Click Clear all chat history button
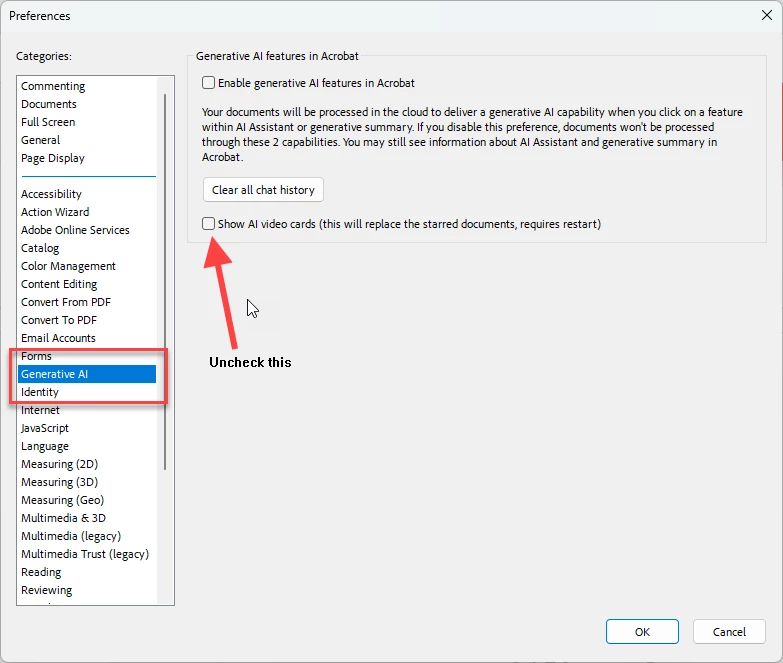 tap(263, 190)
